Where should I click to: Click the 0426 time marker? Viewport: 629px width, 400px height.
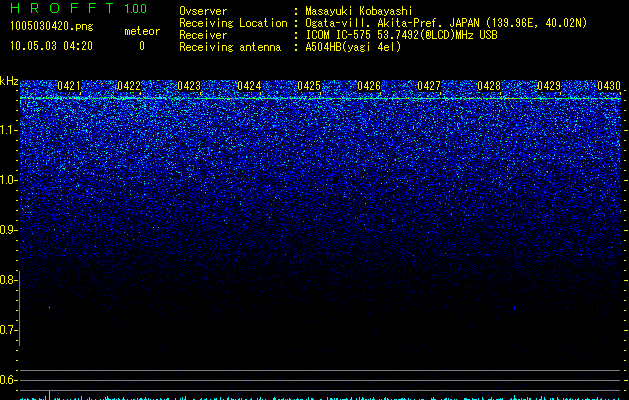tap(369, 86)
